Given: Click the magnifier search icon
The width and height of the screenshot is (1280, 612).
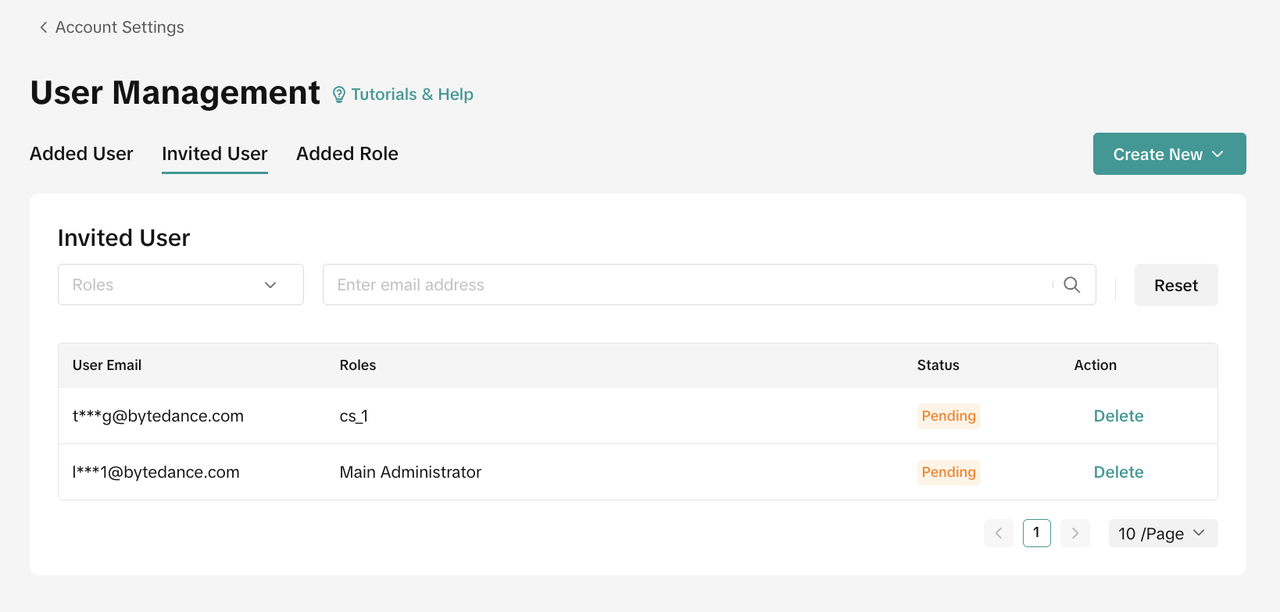Looking at the screenshot, I should click(x=1072, y=285).
